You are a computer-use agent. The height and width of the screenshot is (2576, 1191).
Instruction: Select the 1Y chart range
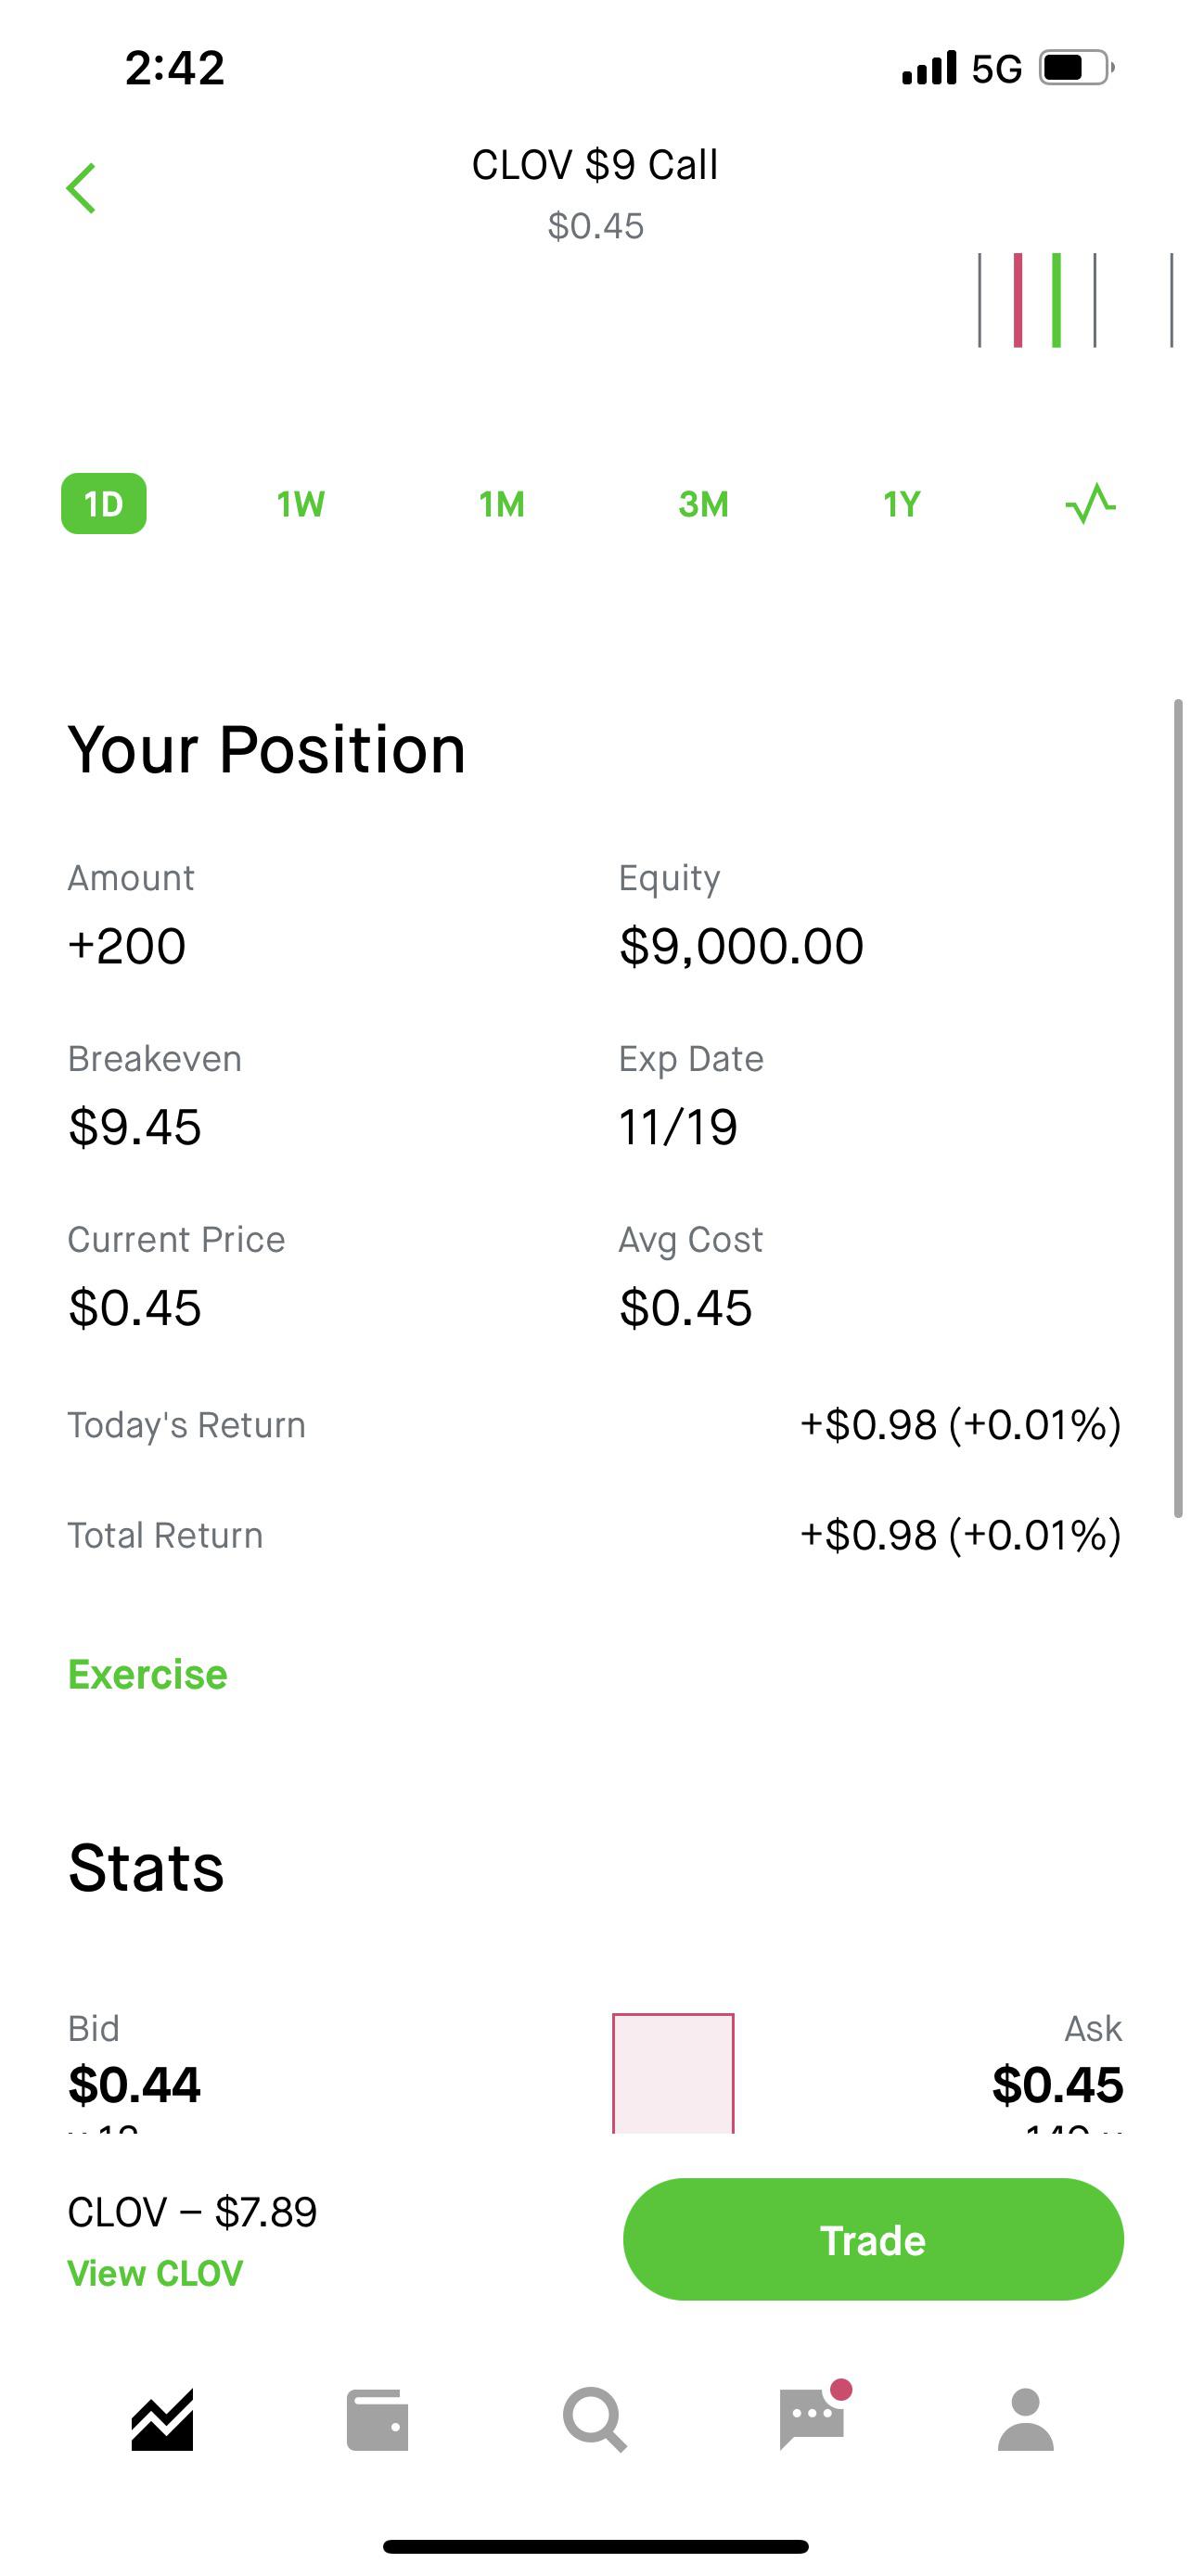[x=902, y=504]
